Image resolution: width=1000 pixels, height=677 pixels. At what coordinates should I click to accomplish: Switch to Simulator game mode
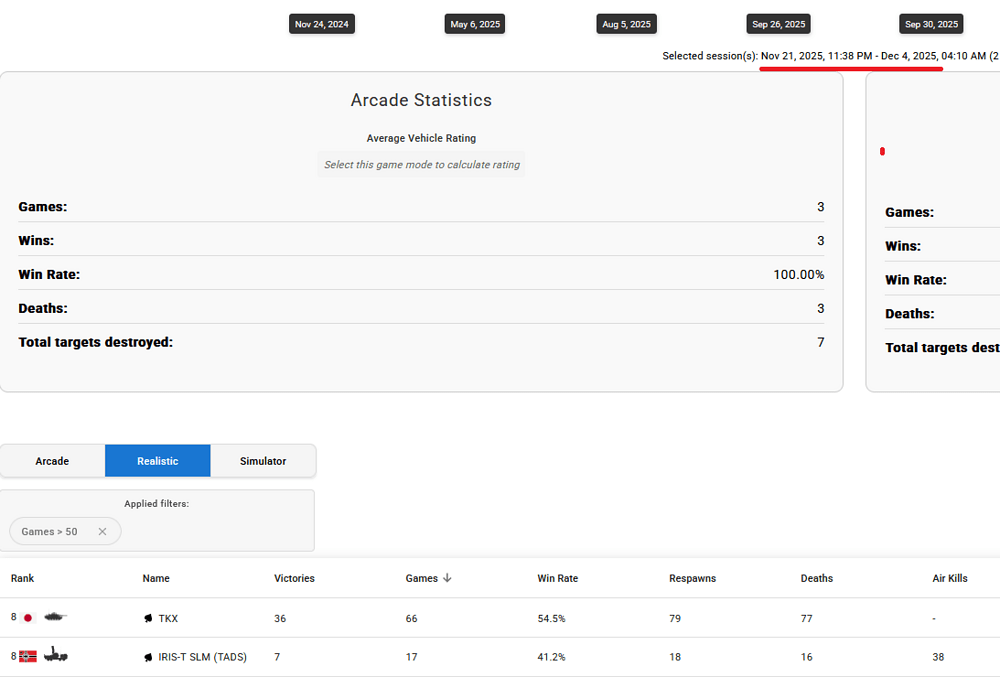(x=263, y=461)
